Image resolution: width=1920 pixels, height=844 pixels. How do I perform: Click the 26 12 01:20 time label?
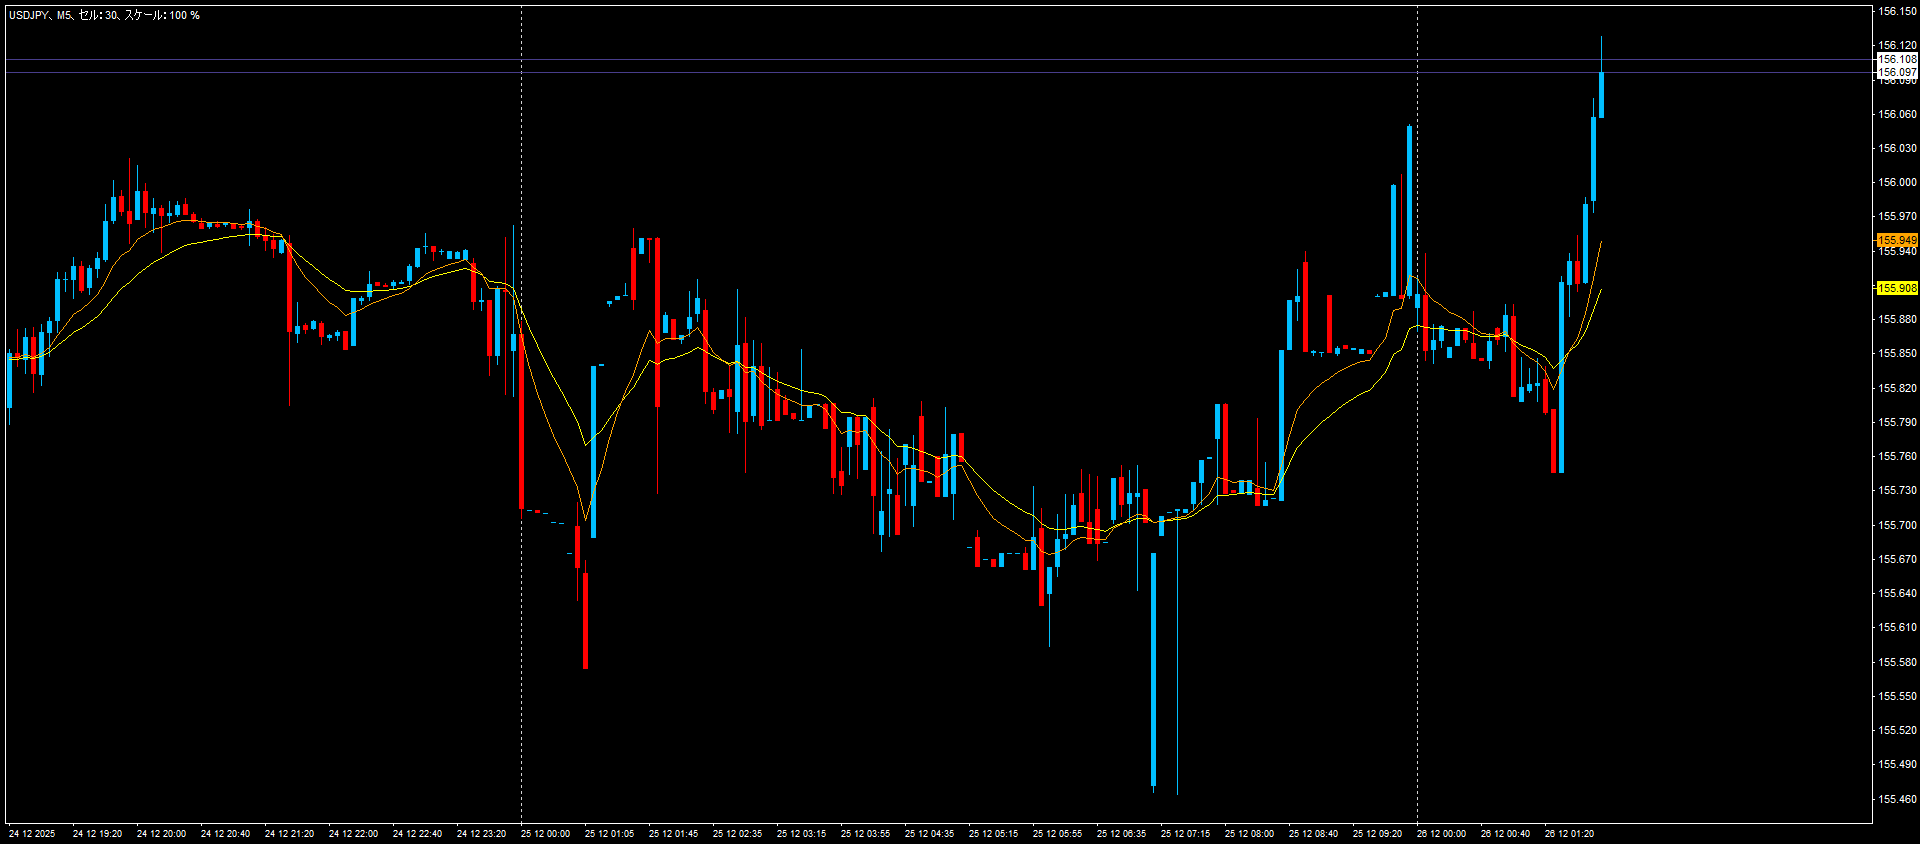[1569, 834]
